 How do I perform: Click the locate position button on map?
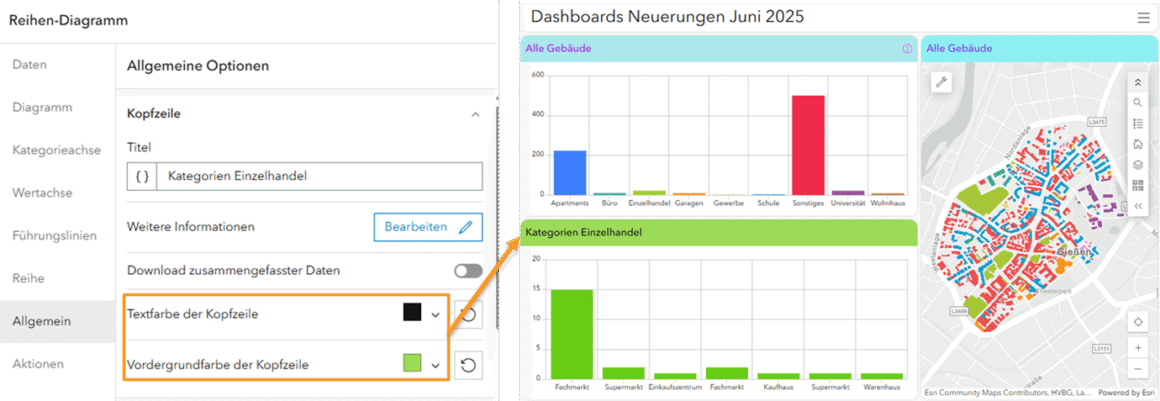pos(1138,323)
